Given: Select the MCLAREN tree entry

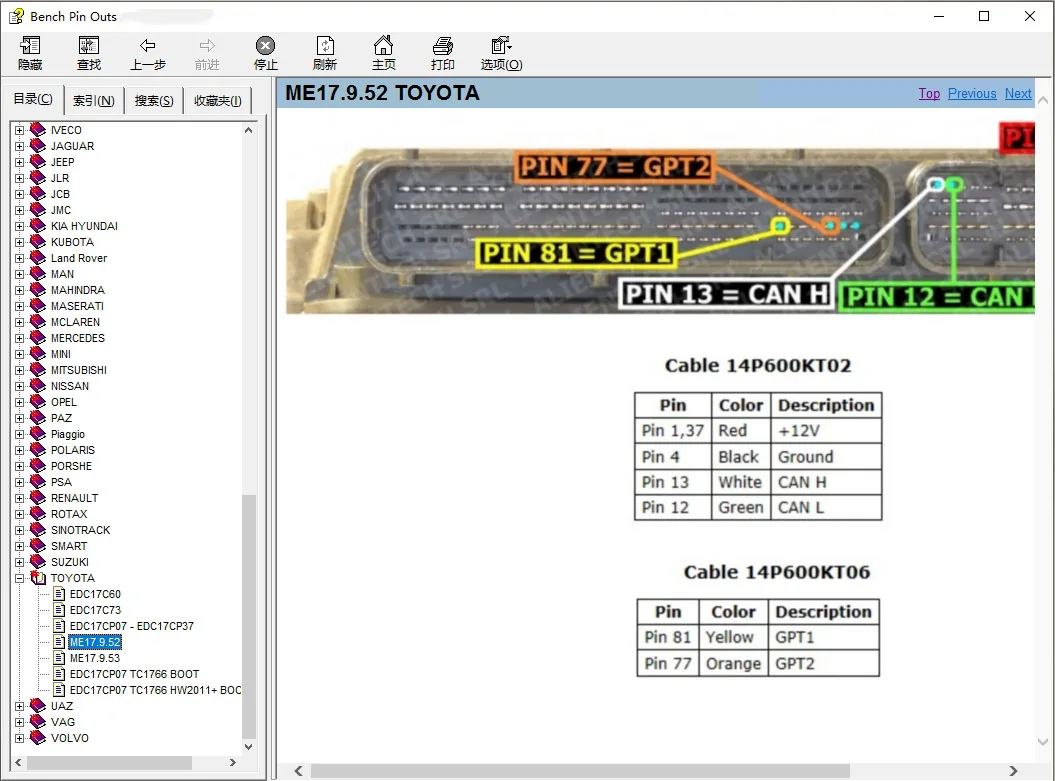Looking at the screenshot, I should [x=75, y=322].
